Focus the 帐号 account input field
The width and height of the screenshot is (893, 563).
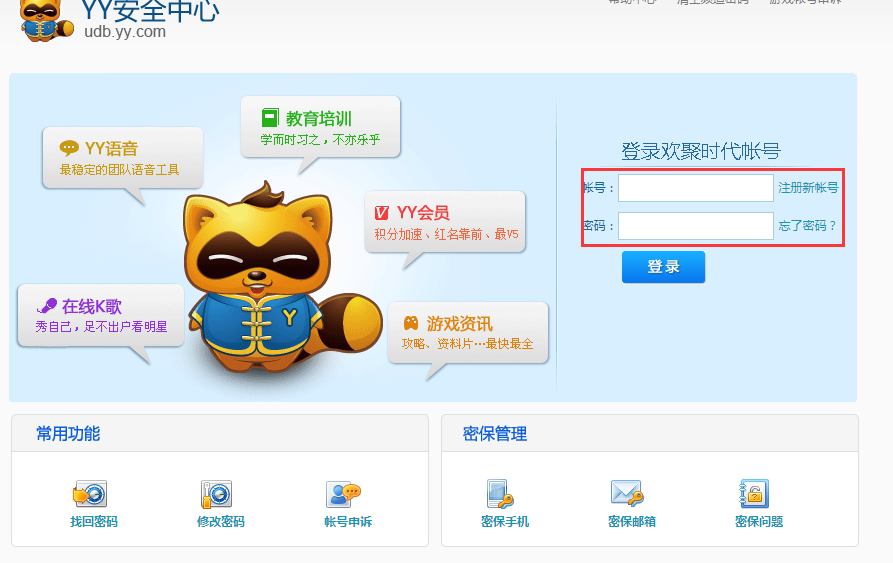696,188
